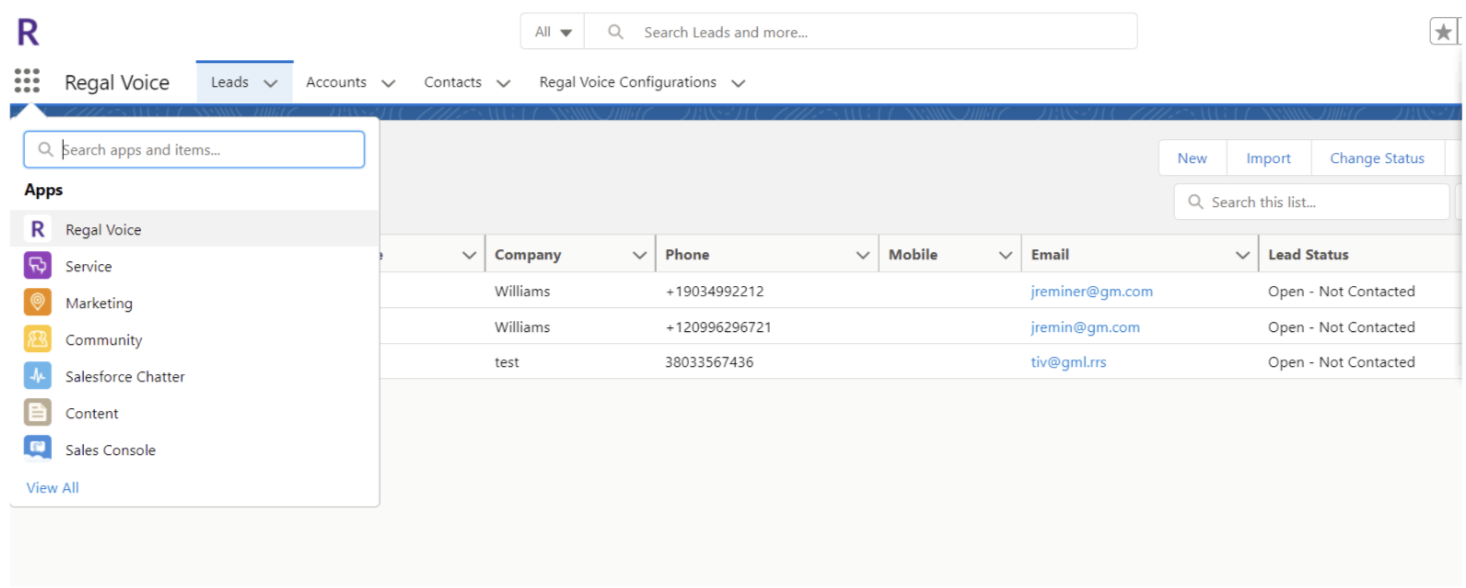Click the Service app icon

(38, 266)
